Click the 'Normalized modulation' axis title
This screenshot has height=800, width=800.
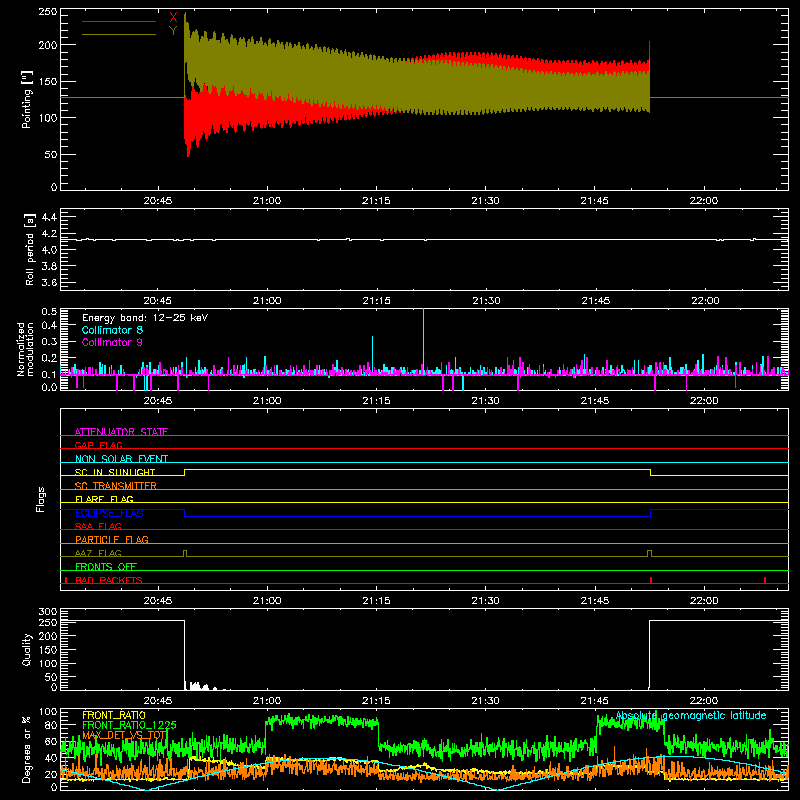(26, 349)
